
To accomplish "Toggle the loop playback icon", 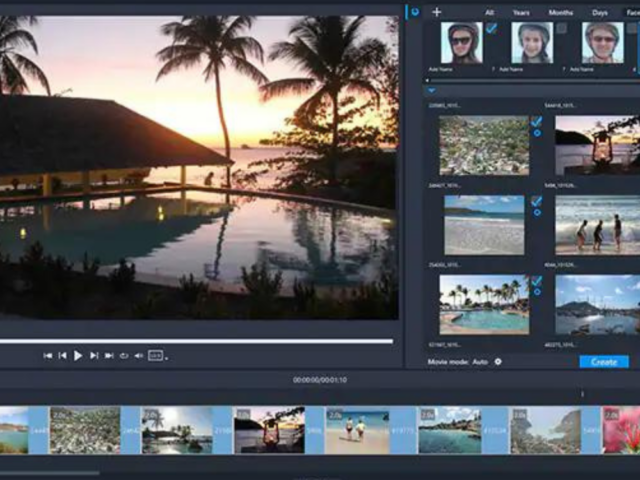I will coord(124,355).
